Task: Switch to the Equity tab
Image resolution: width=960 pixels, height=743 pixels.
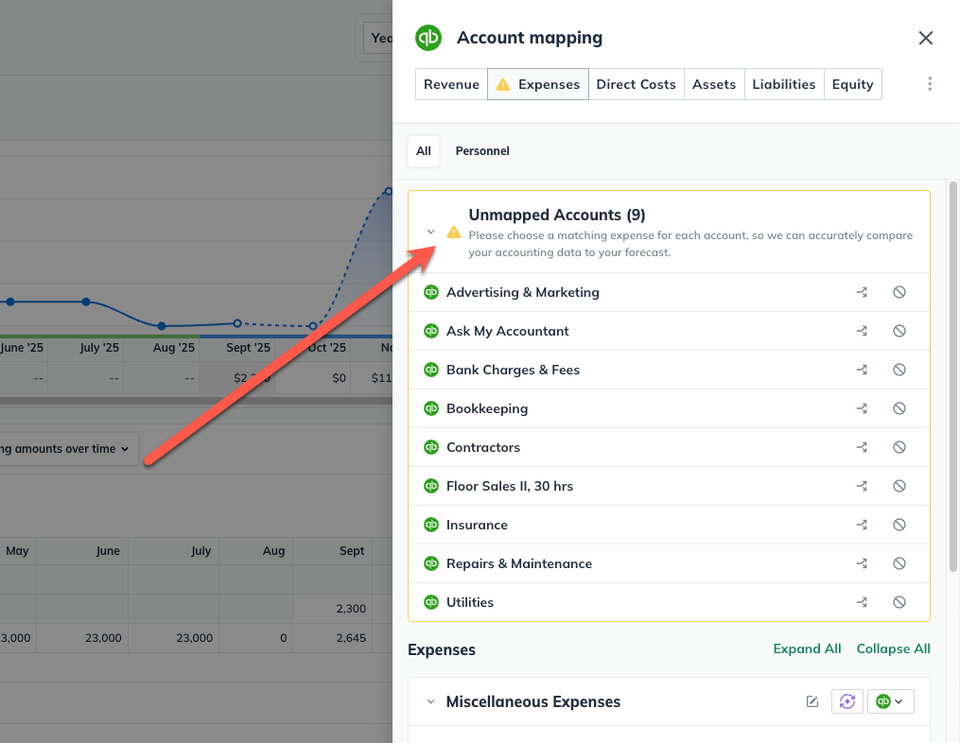Action: click(x=852, y=84)
